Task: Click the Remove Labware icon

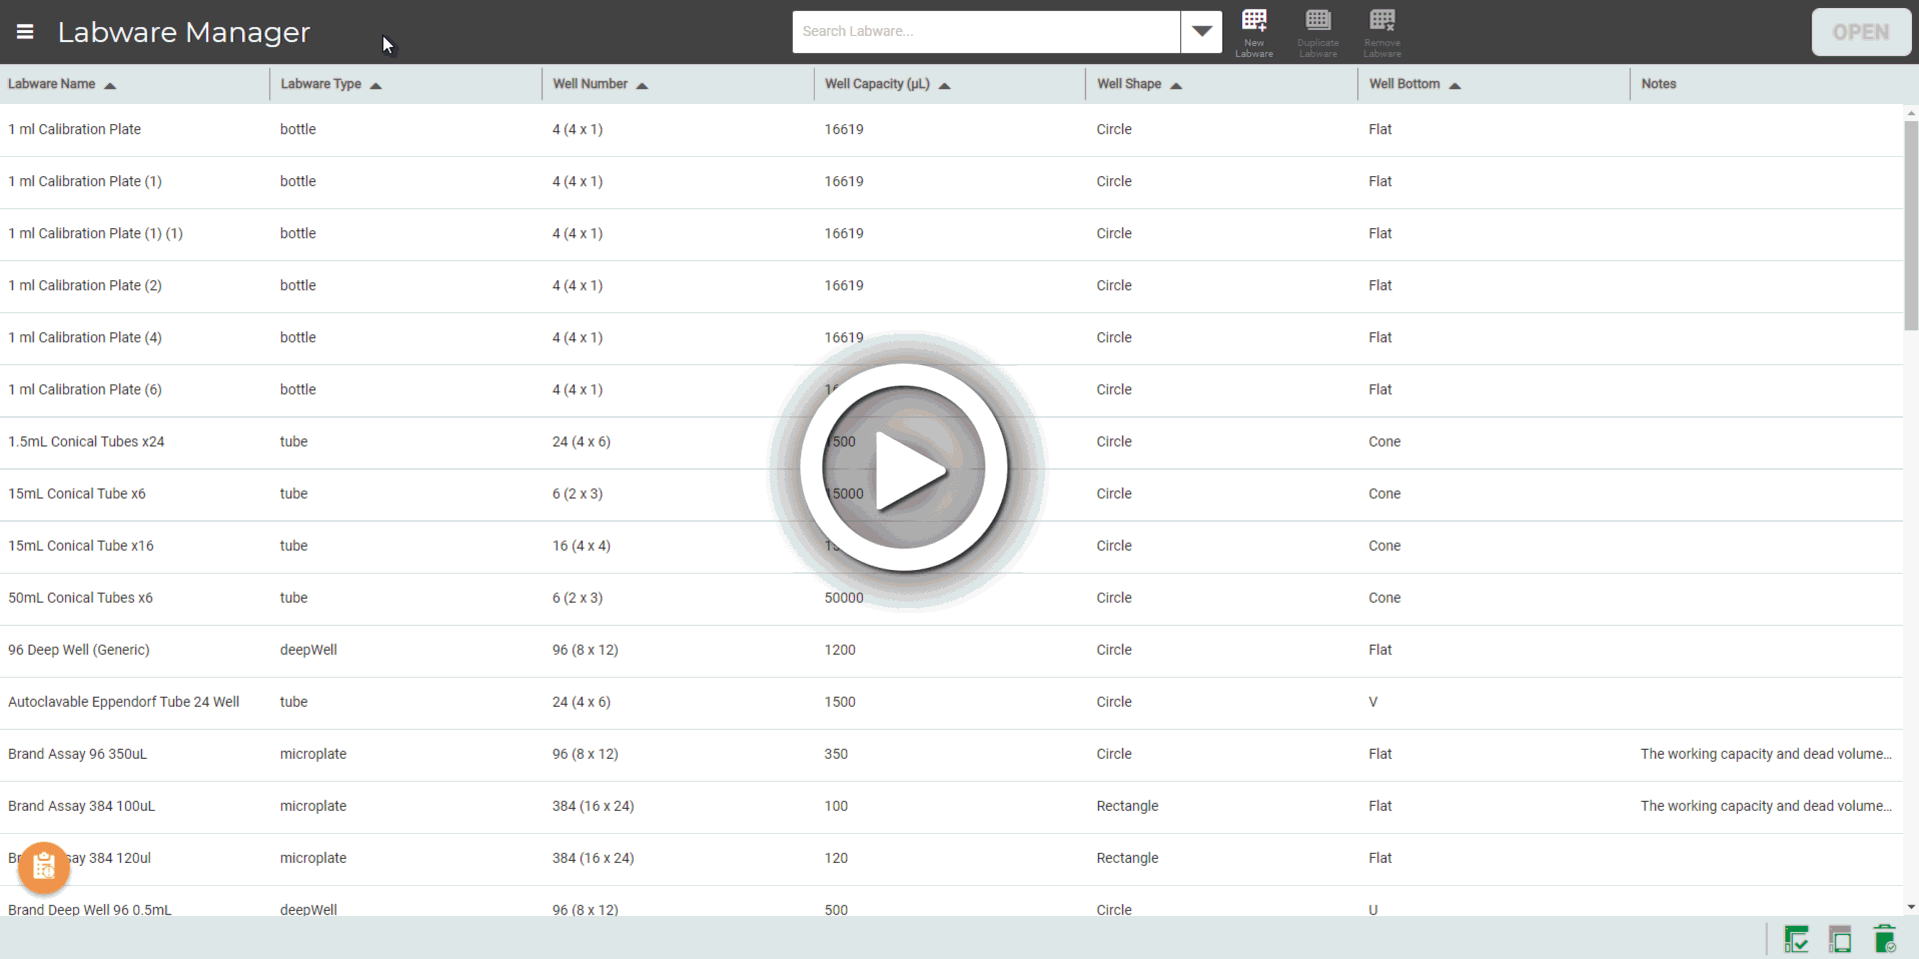Action: (1382, 32)
